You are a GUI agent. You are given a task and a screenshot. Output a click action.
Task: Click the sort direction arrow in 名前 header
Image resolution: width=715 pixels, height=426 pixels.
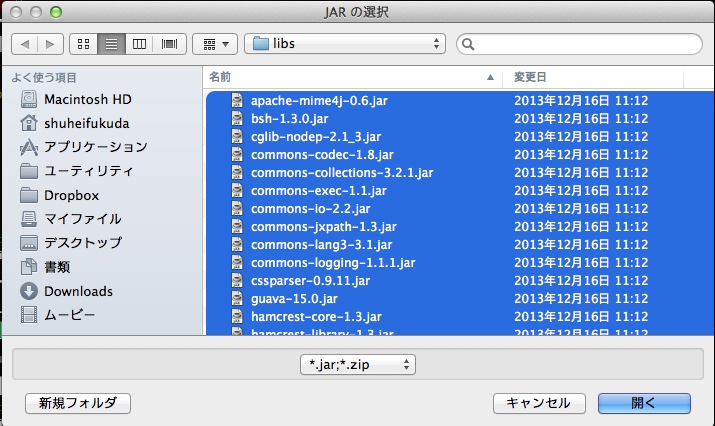coord(490,77)
